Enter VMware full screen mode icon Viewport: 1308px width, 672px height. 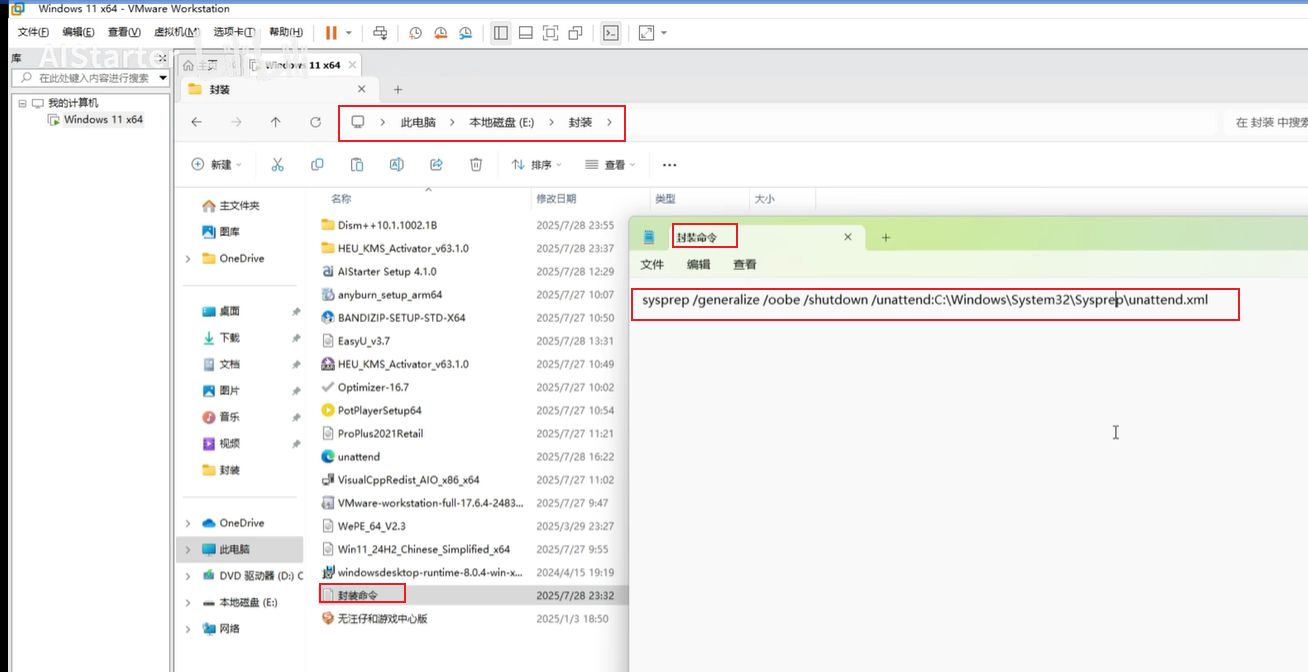point(550,33)
